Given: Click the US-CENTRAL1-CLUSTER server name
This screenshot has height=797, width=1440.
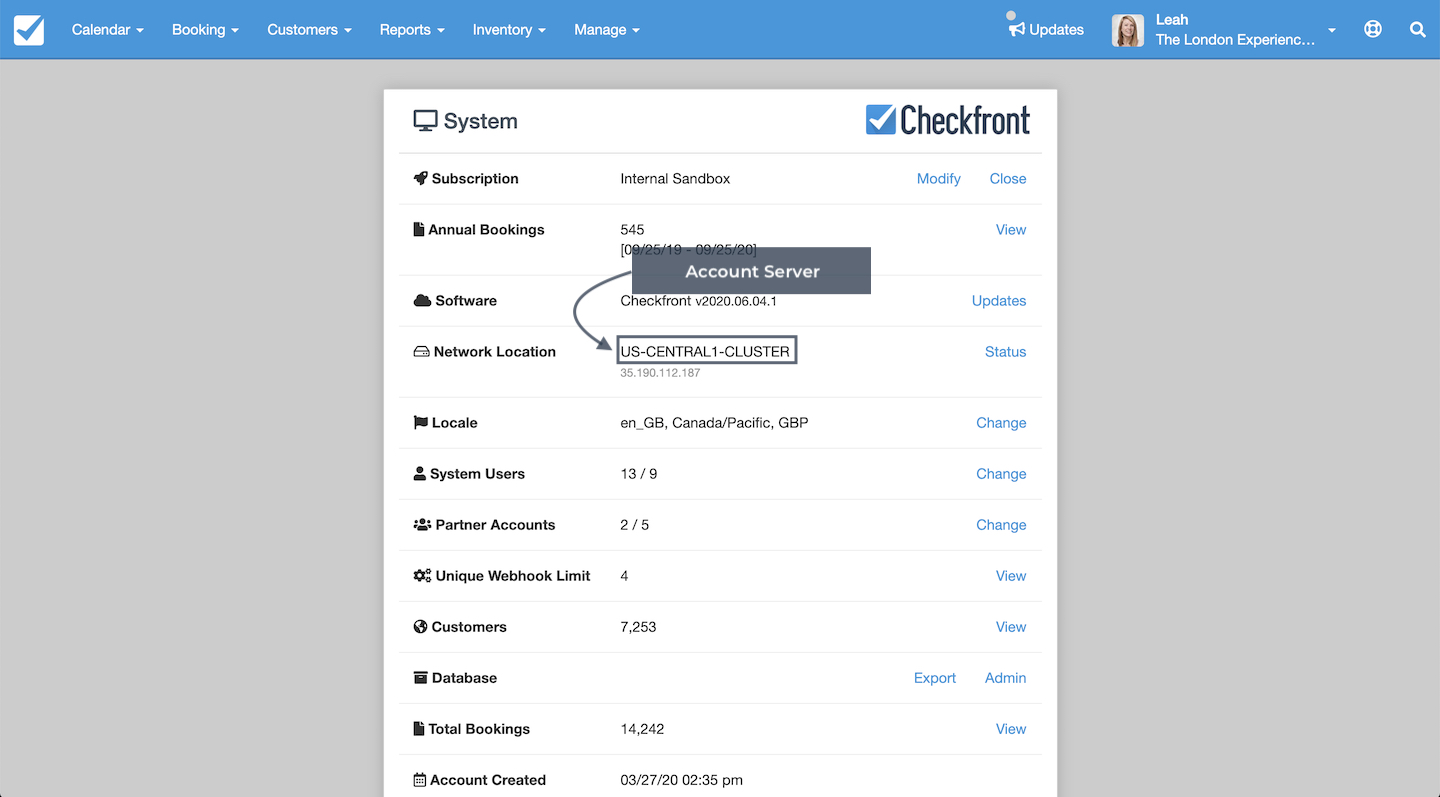Looking at the screenshot, I should point(705,351).
